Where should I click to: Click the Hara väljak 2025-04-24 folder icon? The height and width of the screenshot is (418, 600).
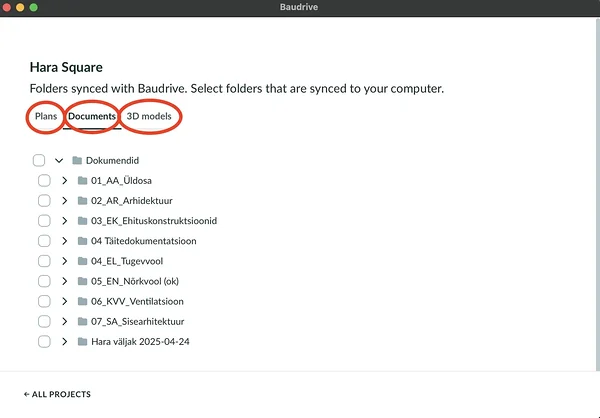click(82, 342)
